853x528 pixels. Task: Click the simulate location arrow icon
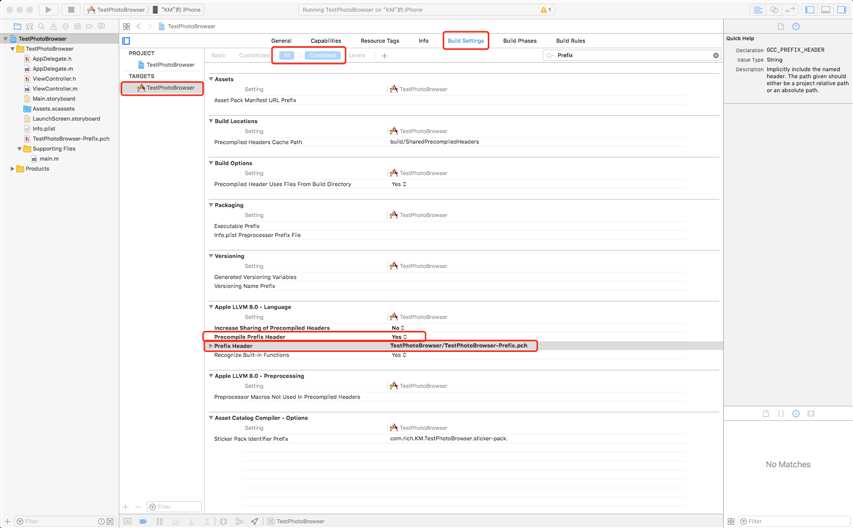coord(255,521)
